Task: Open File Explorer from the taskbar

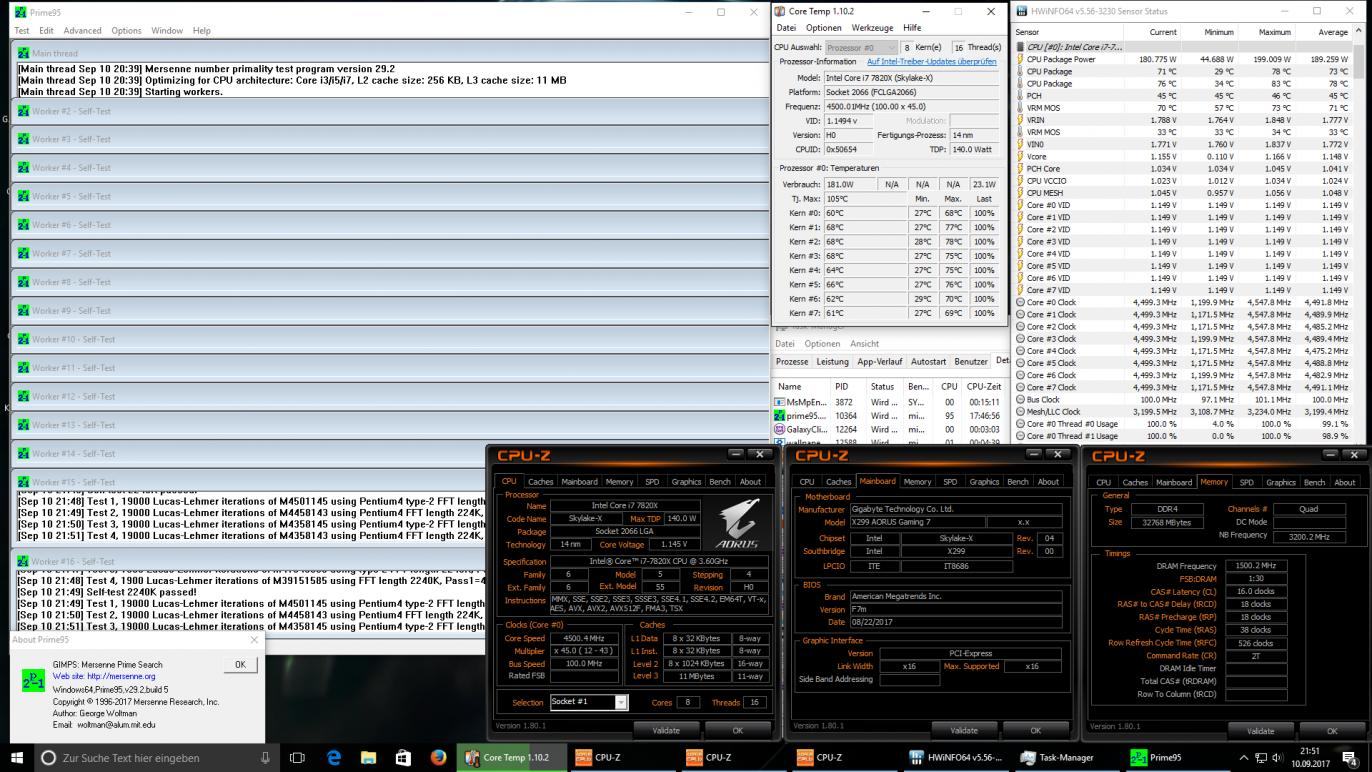Action: (x=368, y=757)
